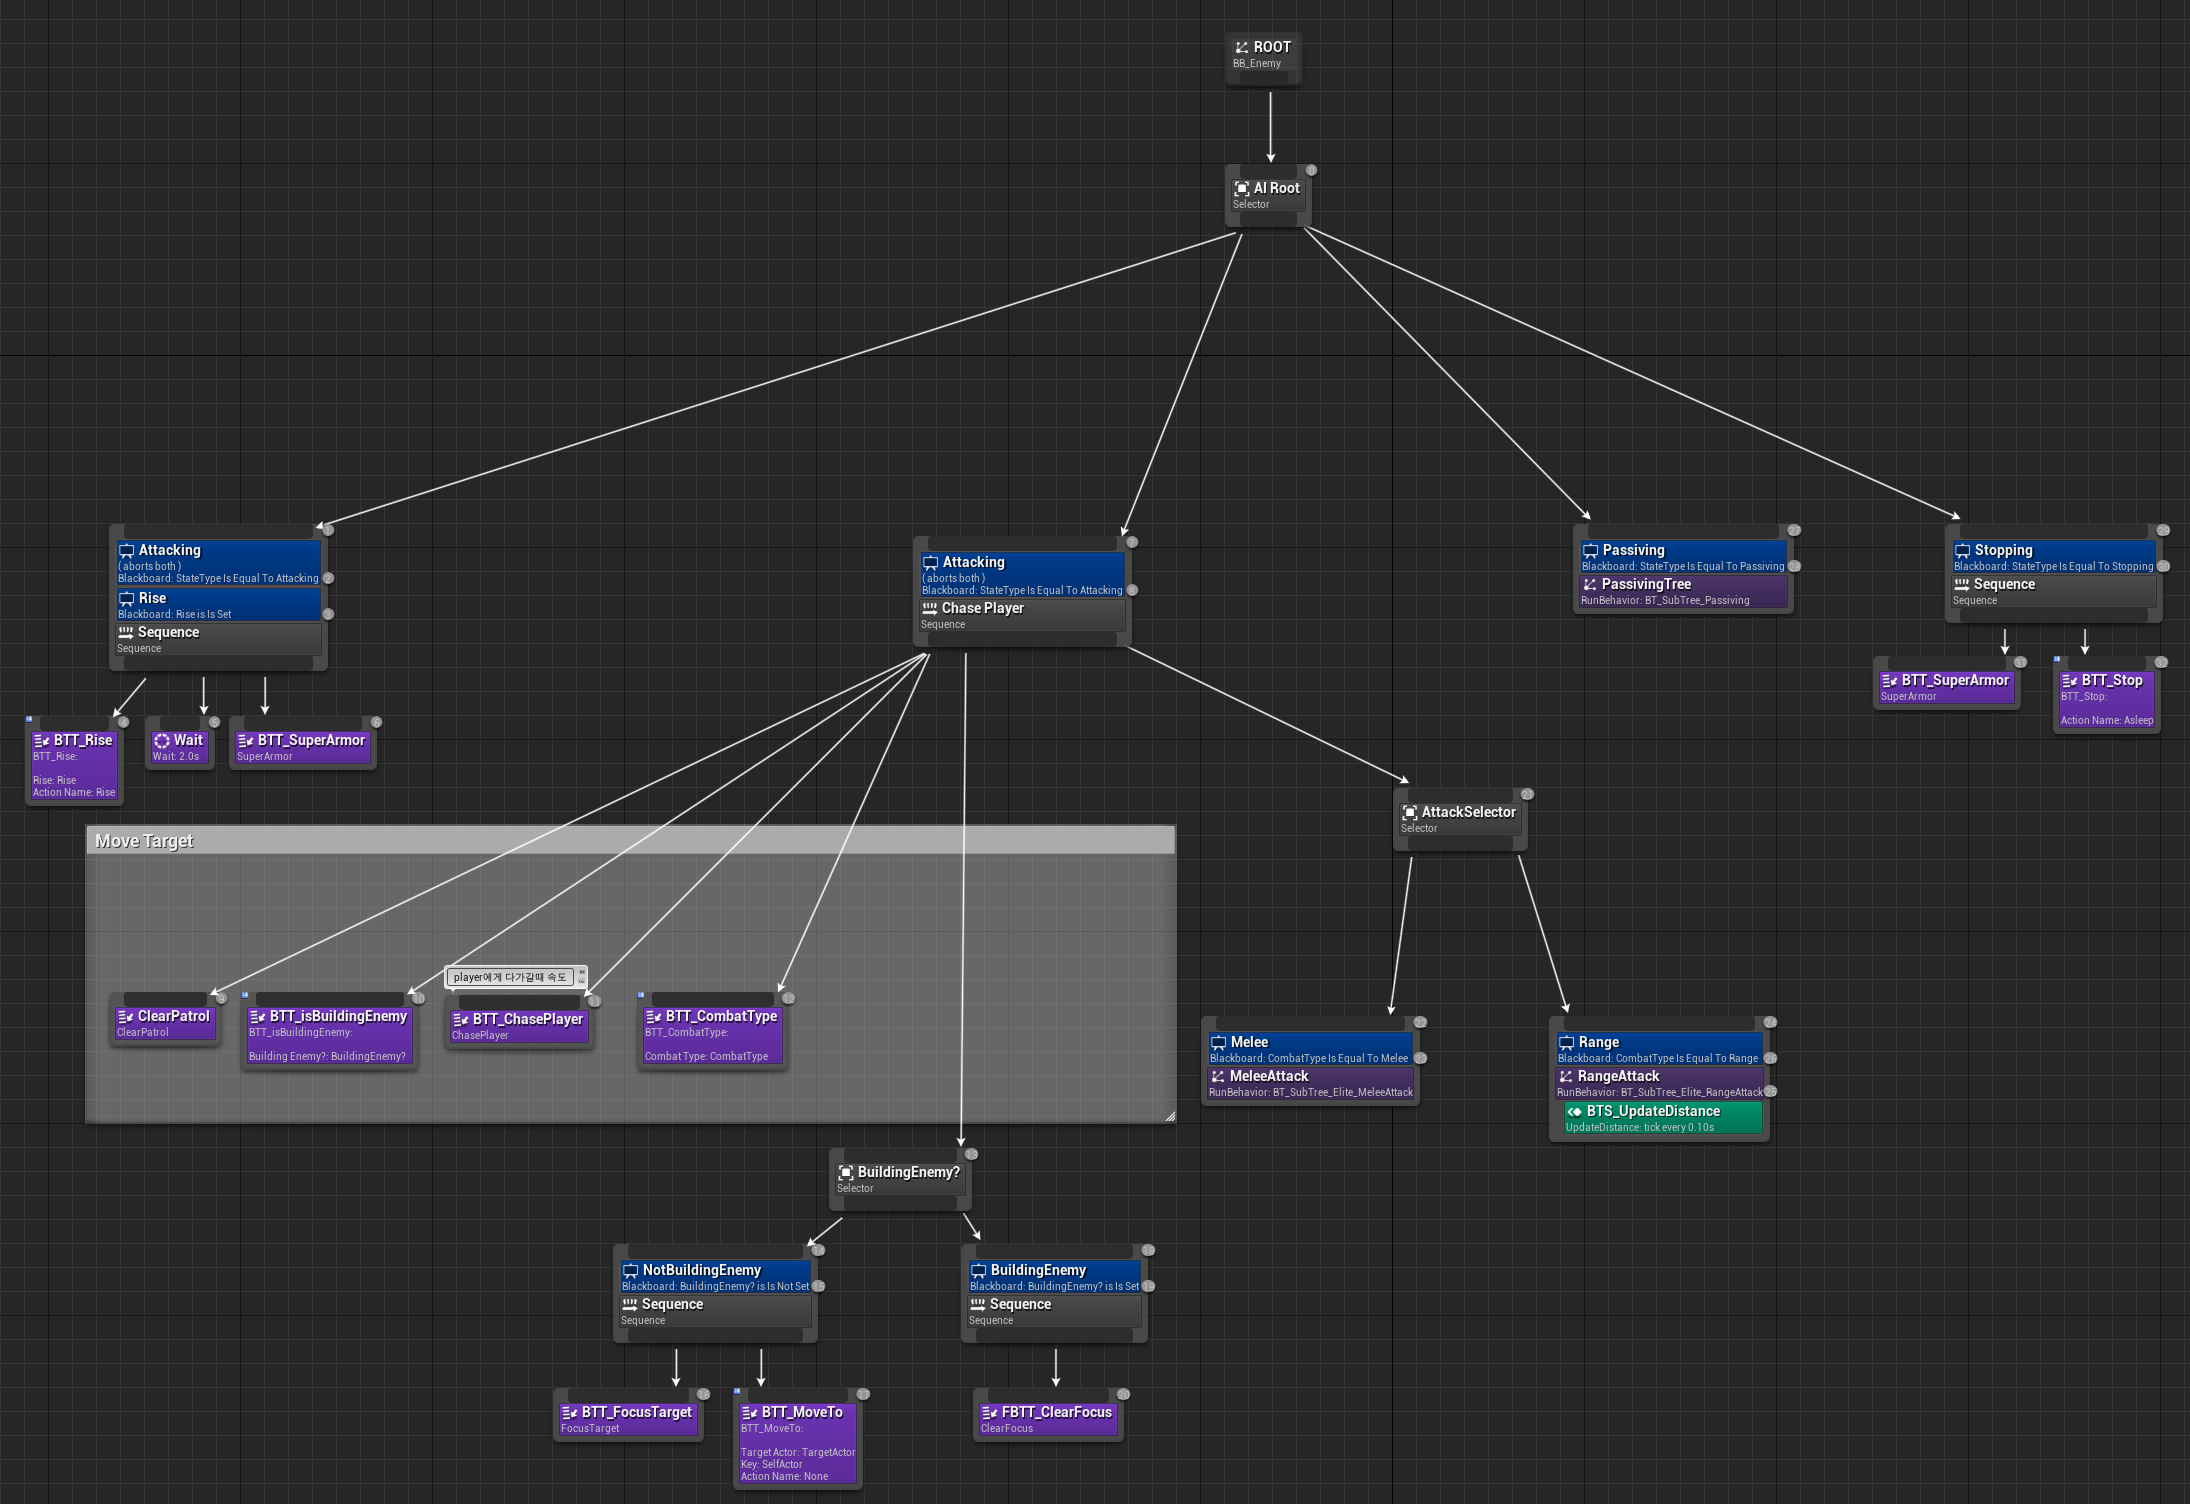Click the Melee decorator blackboard icon
Screen dimensions: 2190x1504
coord(1218,1042)
